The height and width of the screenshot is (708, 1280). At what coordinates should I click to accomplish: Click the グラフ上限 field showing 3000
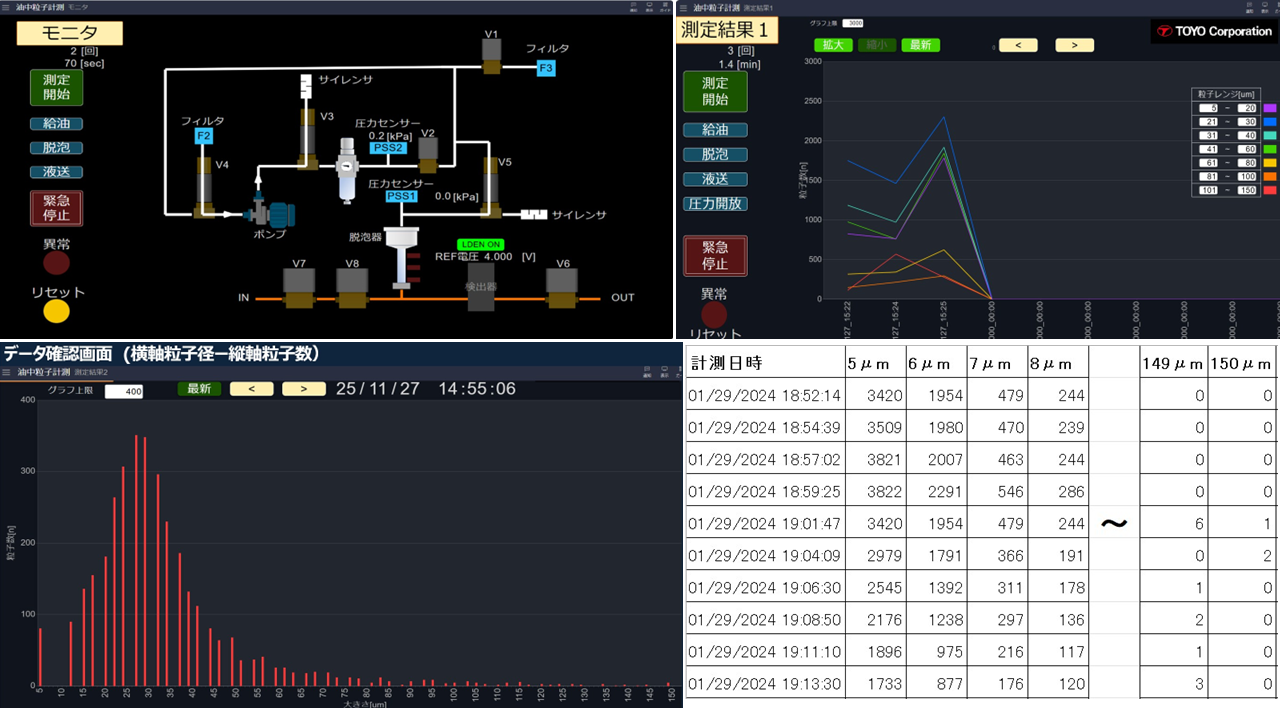click(853, 22)
